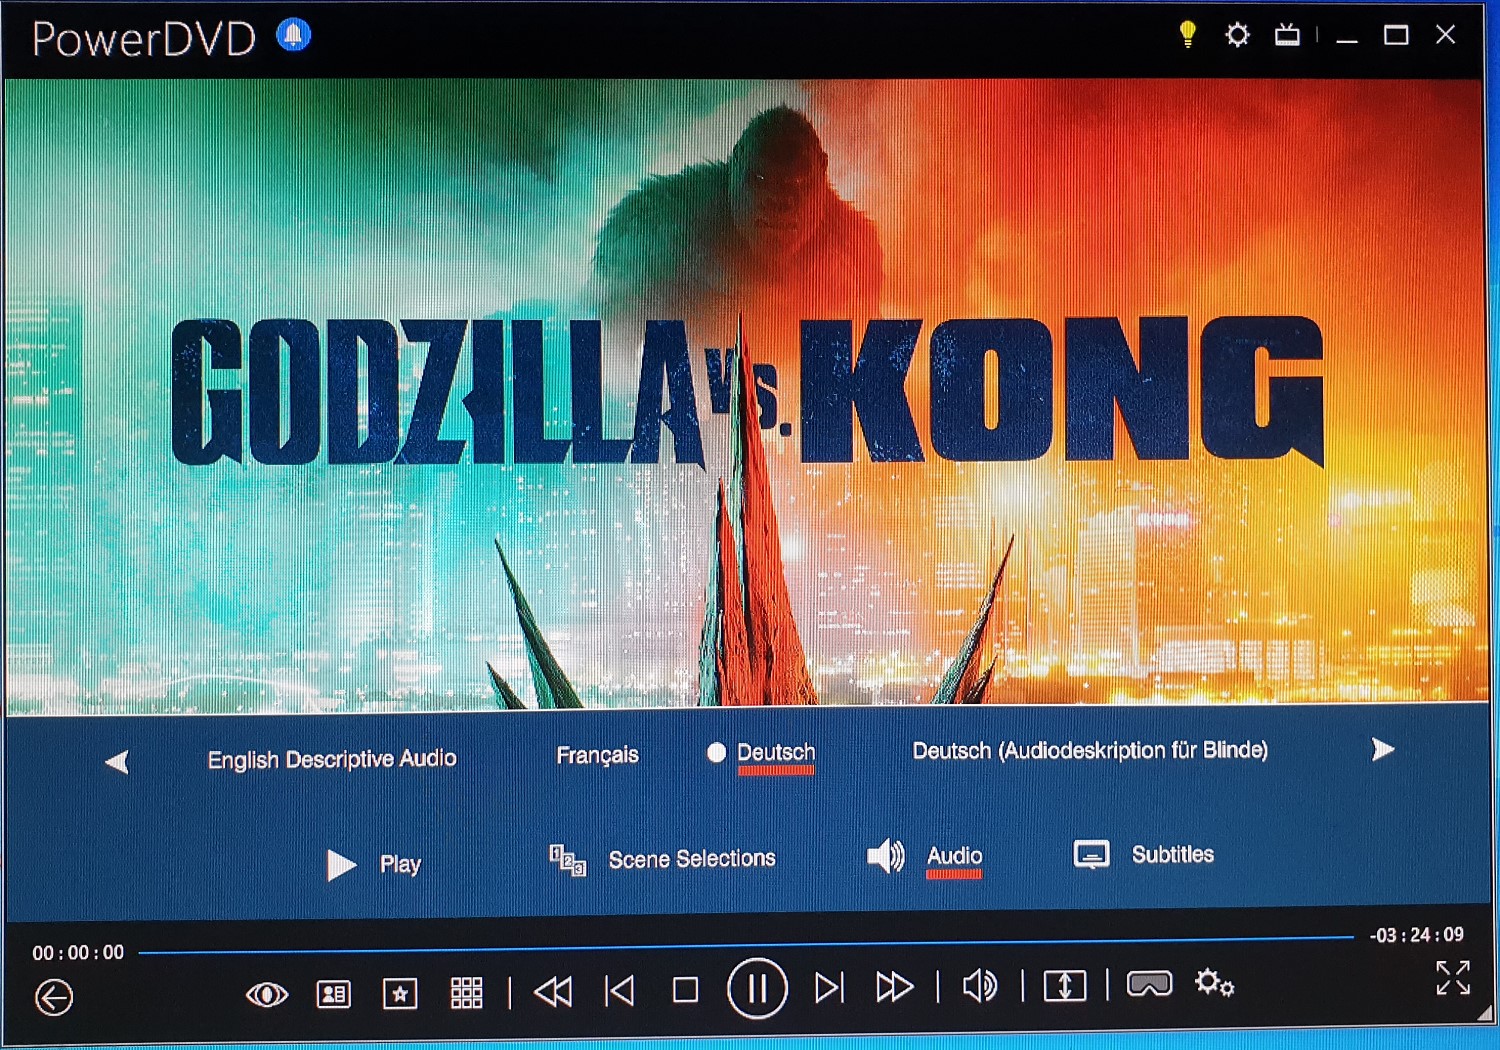This screenshot has width=1500, height=1050.
Task: Click the playback progress bar
Action: click(746, 945)
